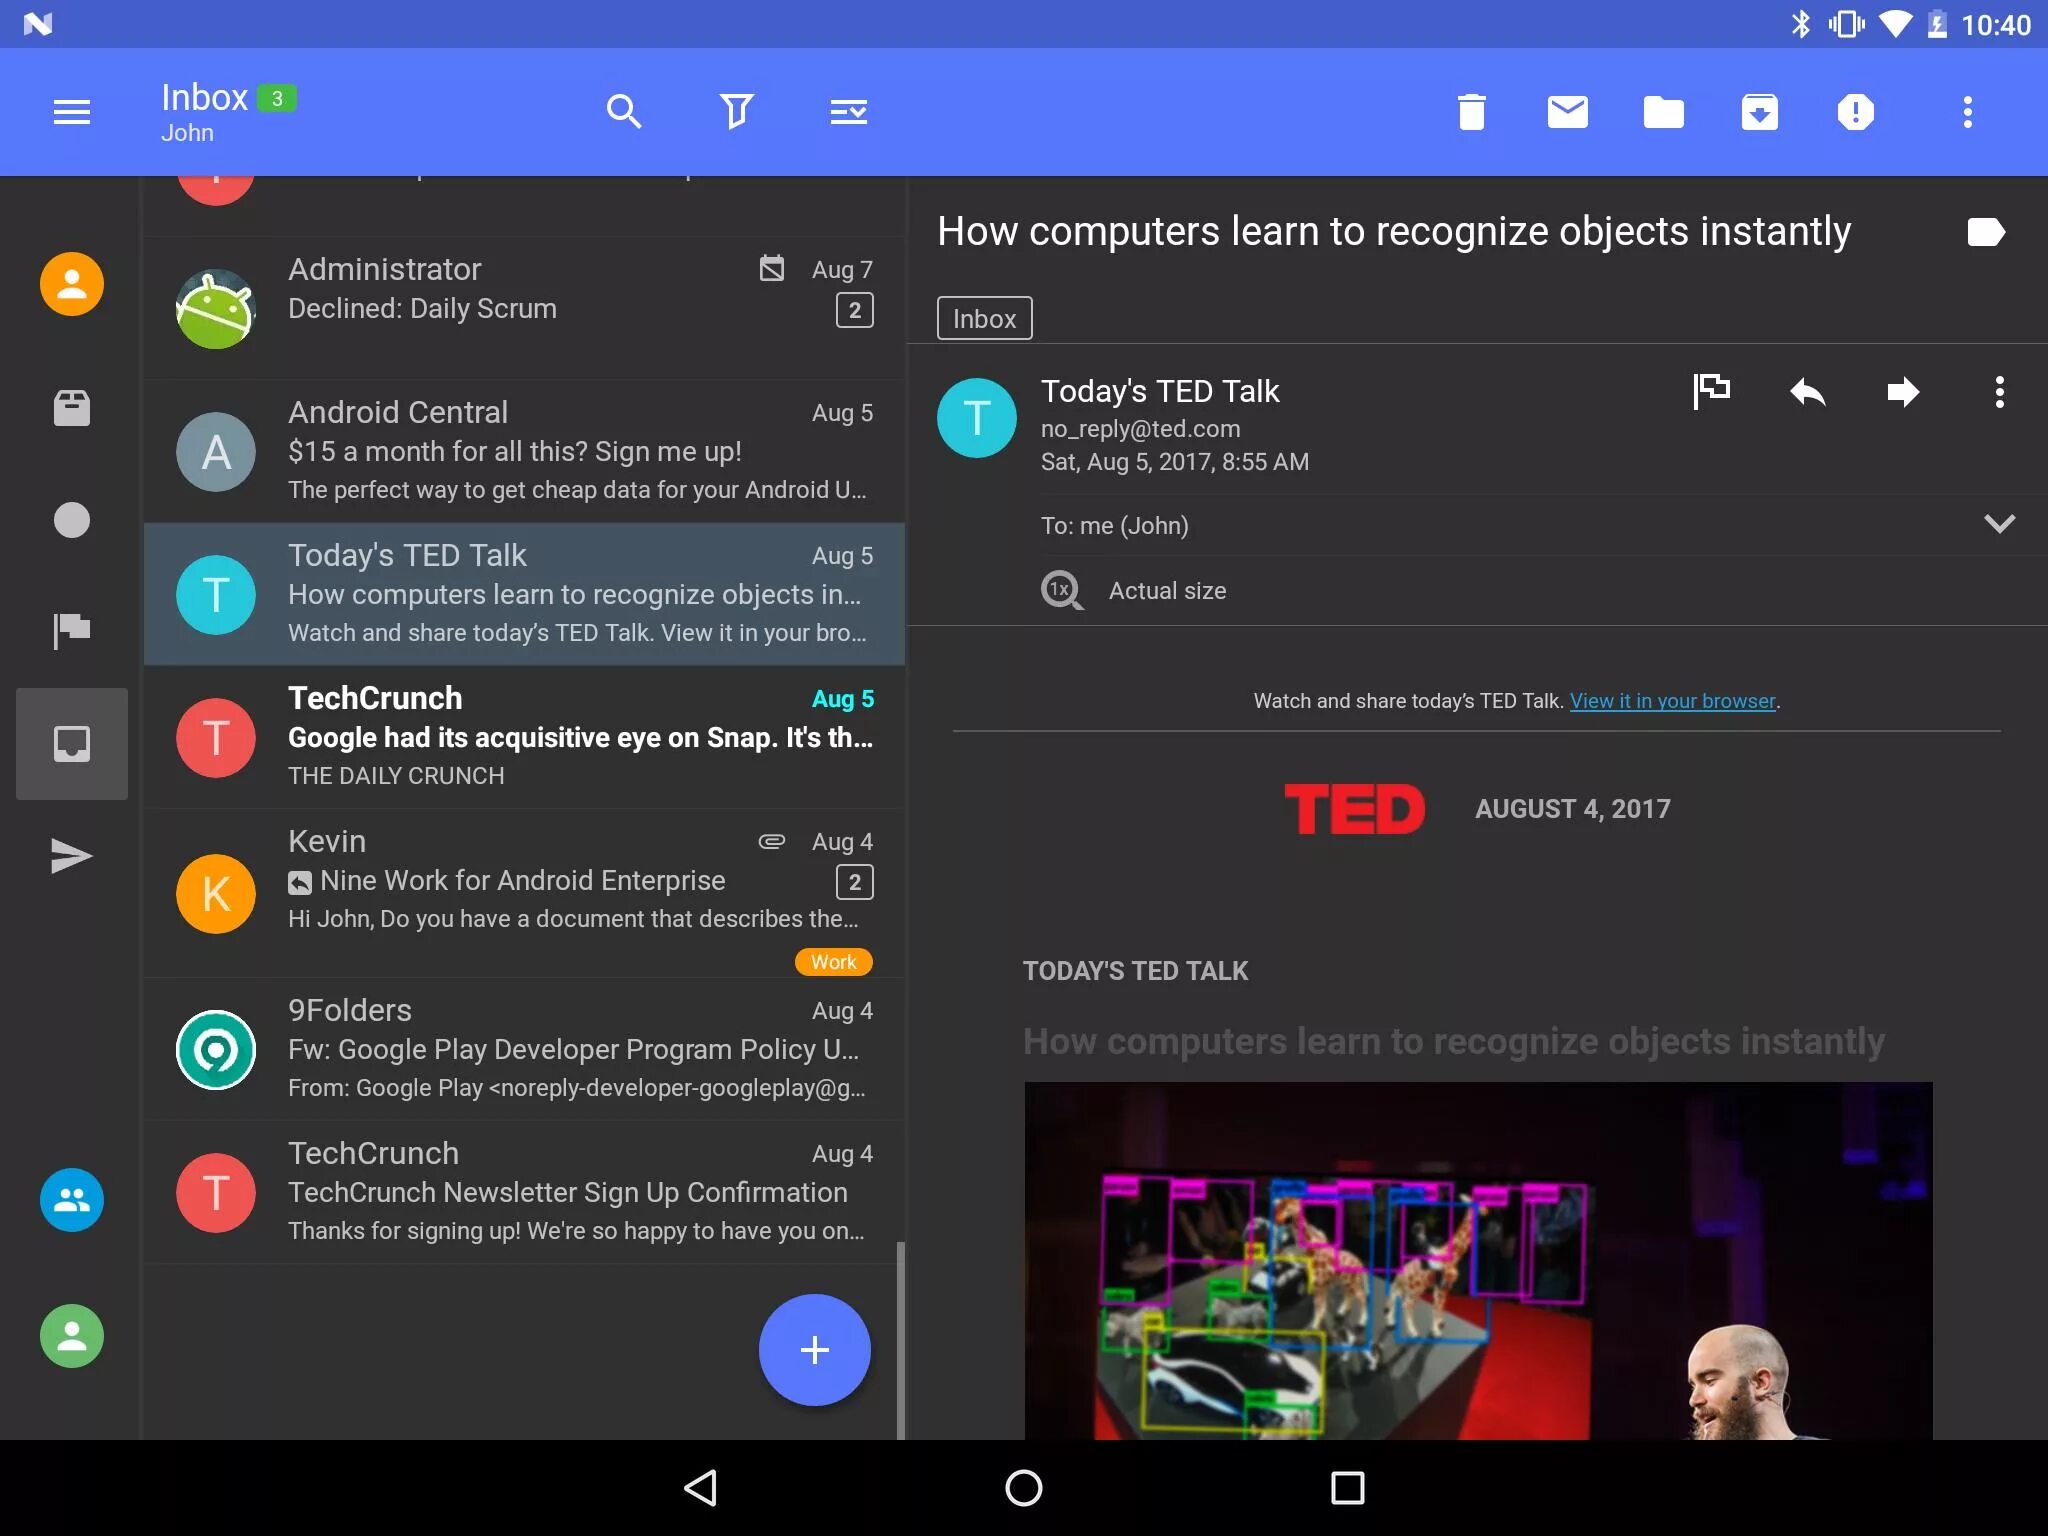Toggle flag on the open message

pos(1711,391)
